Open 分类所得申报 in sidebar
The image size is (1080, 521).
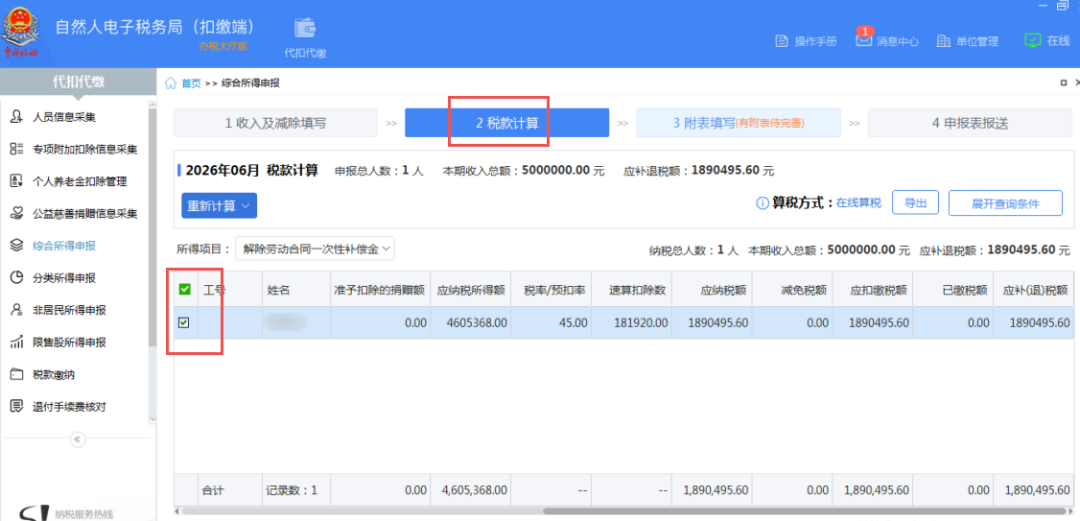click(x=64, y=278)
